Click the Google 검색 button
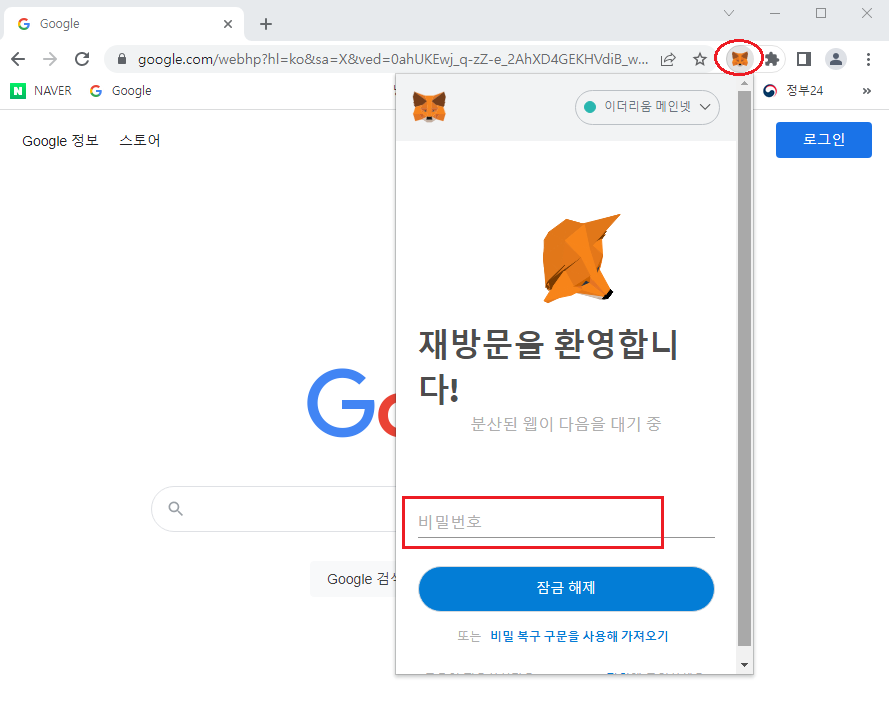 353,579
